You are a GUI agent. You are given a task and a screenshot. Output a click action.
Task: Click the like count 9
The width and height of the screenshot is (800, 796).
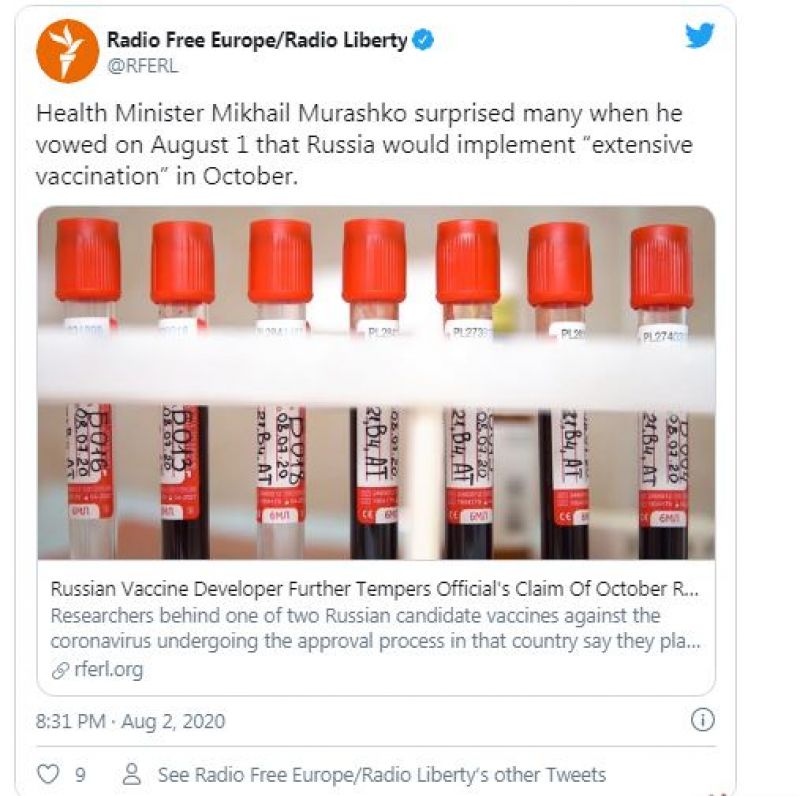[x=80, y=775]
